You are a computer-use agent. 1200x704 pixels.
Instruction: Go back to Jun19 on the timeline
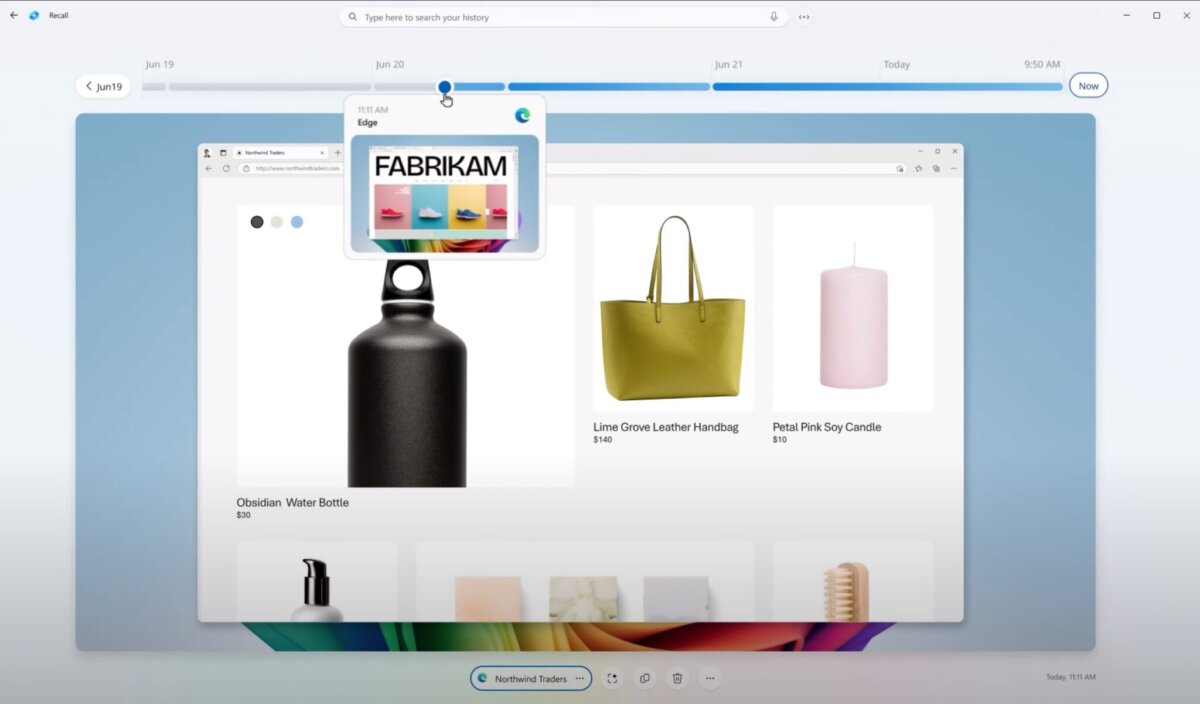click(x=103, y=86)
